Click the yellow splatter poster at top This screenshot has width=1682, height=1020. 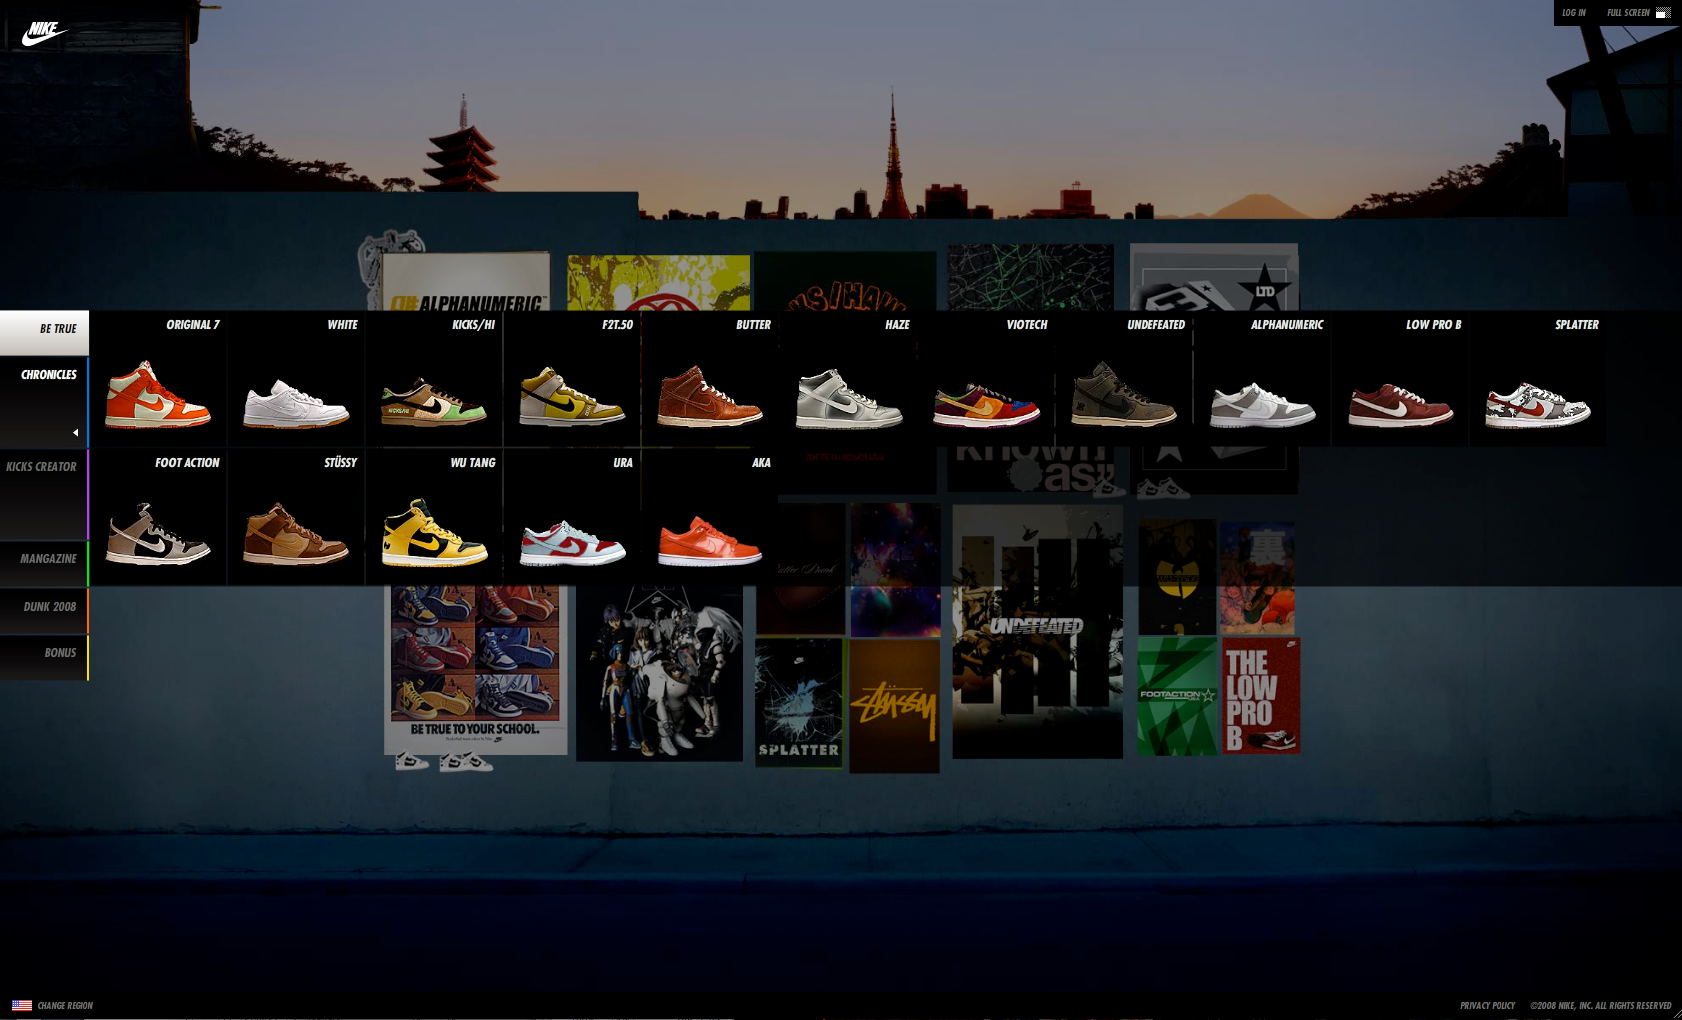[x=659, y=283]
